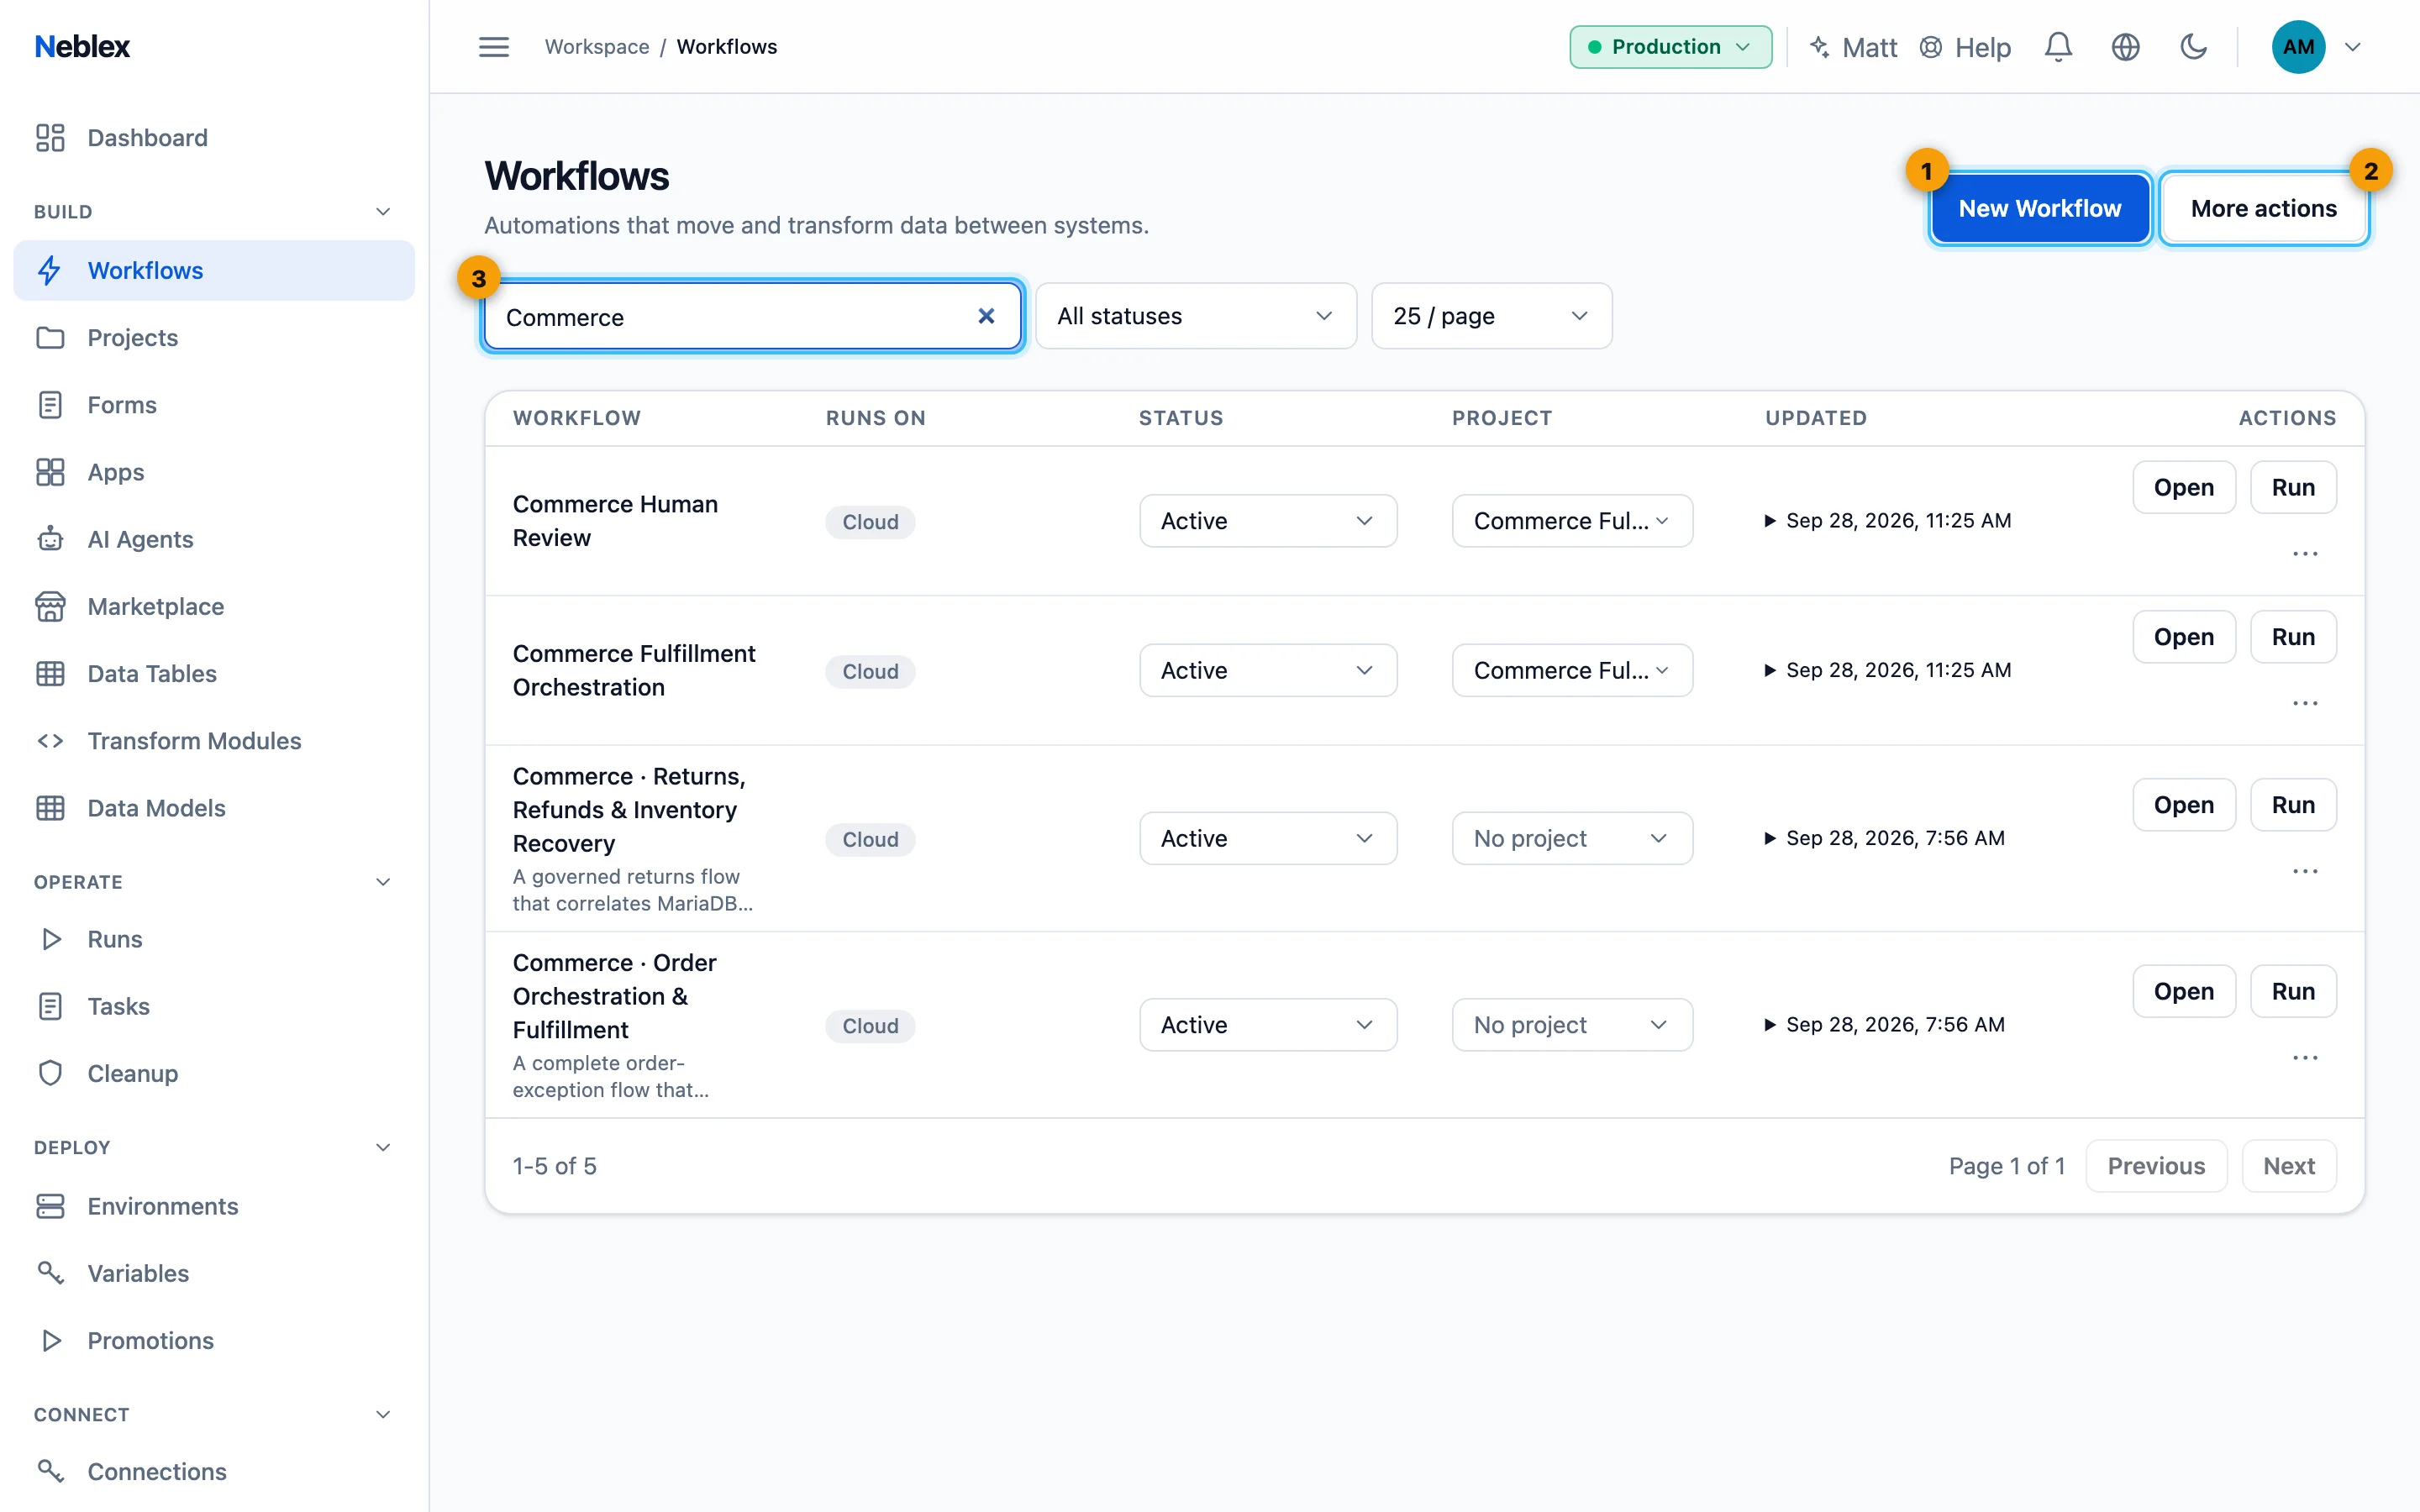Click the AI Agents robot icon
The image size is (2420, 1512).
pos(50,539)
